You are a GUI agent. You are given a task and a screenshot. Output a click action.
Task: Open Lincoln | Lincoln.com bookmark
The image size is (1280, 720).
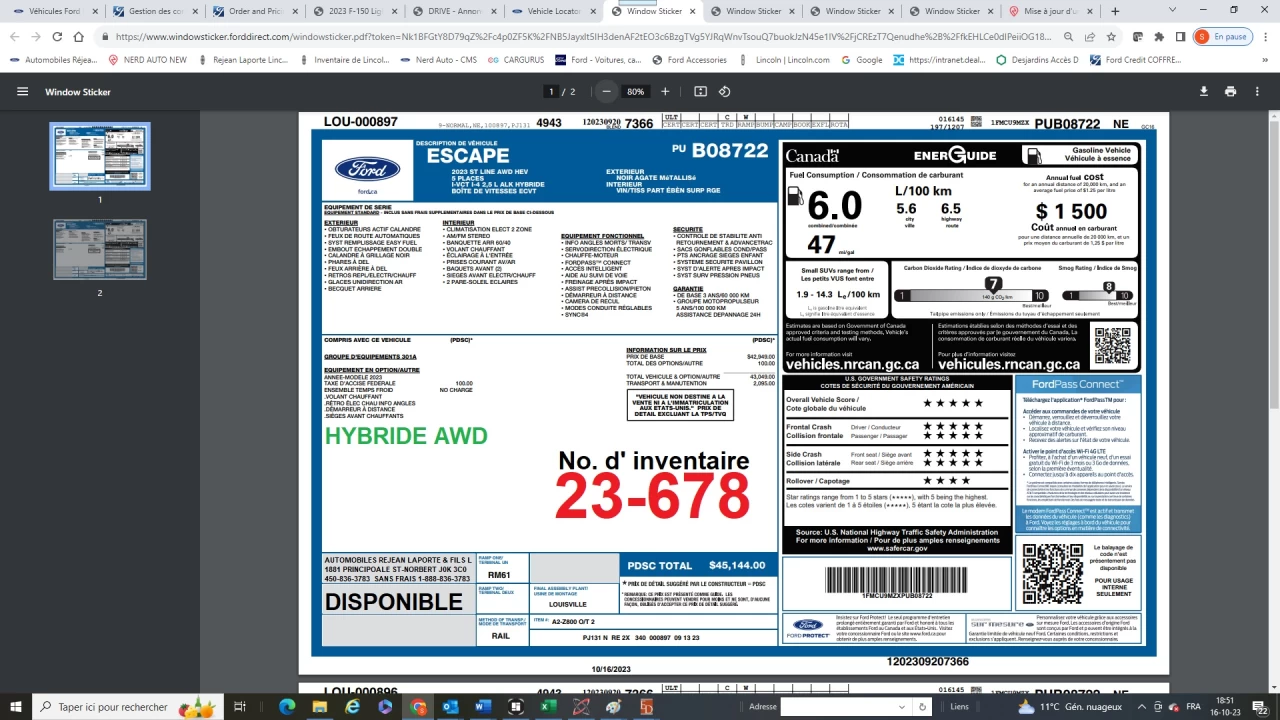[x=785, y=60]
